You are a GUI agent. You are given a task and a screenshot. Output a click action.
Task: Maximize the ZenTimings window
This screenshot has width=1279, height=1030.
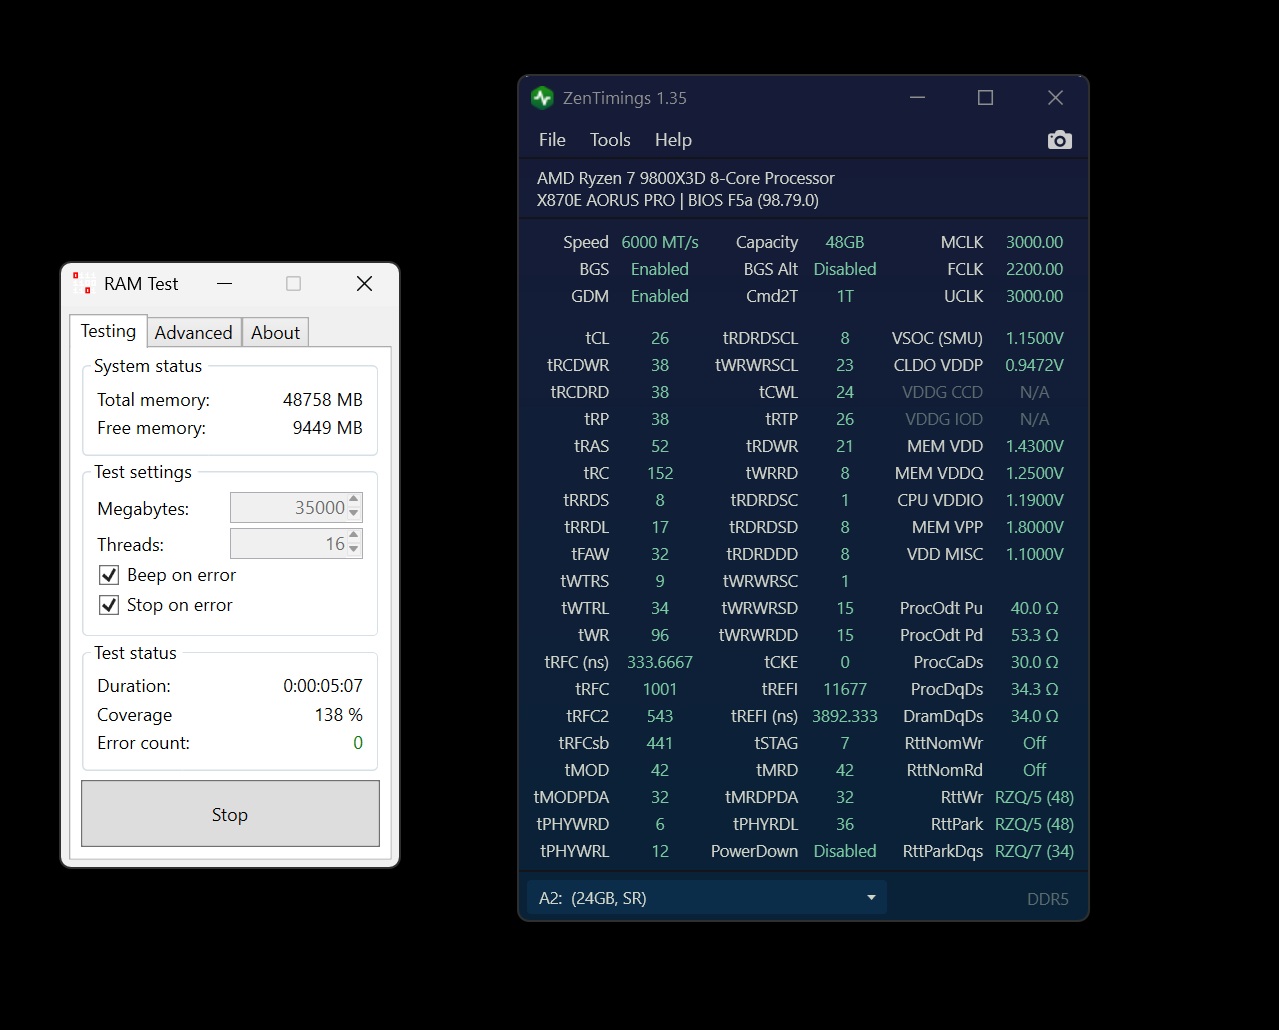985,98
